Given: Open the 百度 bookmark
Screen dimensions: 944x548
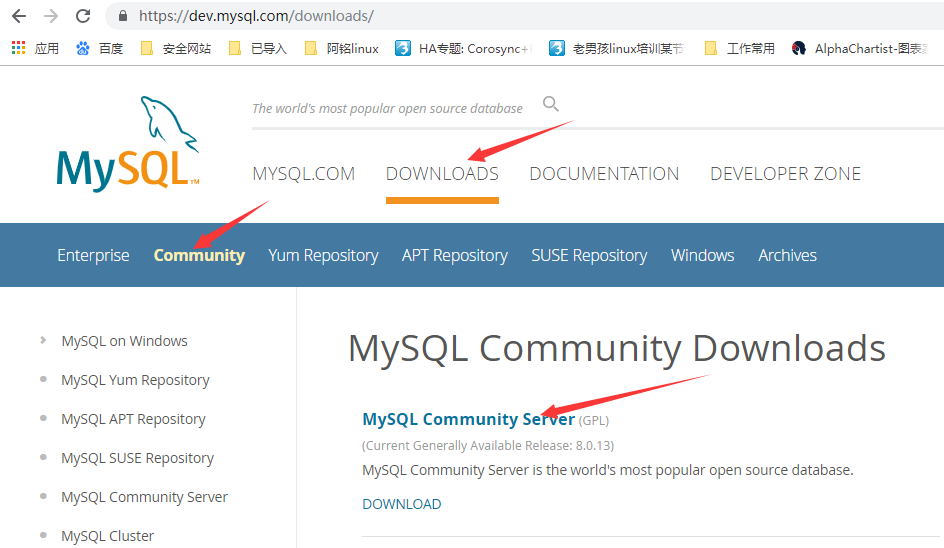Looking at the screenshot, I should [99, 48].
